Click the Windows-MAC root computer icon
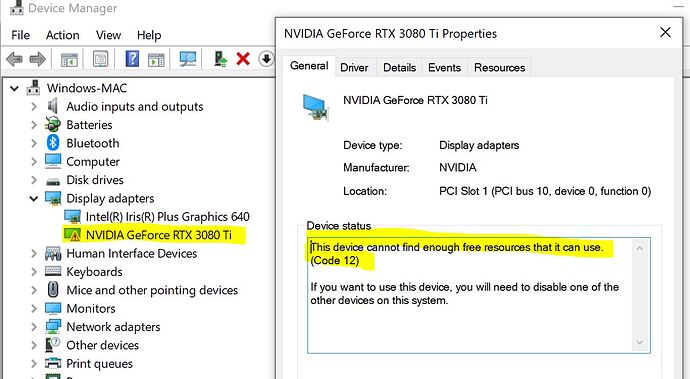690x379 pixels. point(33,88)
